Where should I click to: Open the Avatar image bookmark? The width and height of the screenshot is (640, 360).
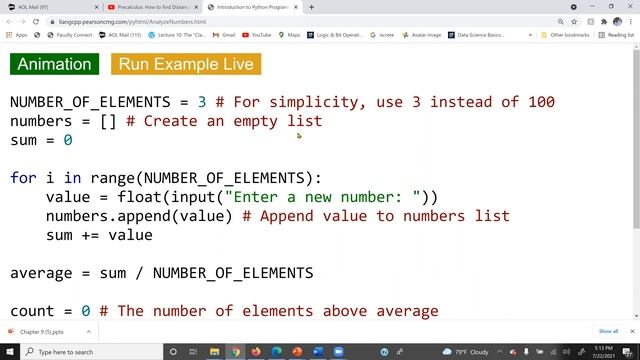(x=422, y=35)
